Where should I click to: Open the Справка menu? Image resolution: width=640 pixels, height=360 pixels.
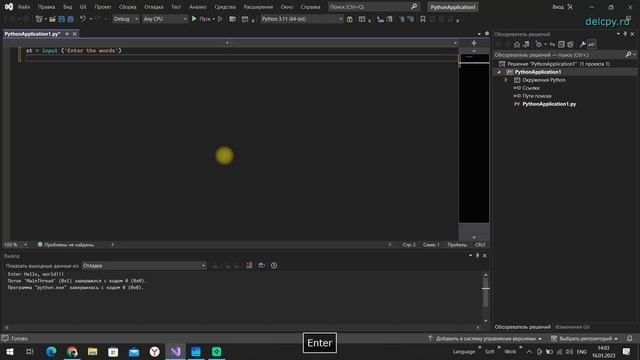click(x=310, y=7)
